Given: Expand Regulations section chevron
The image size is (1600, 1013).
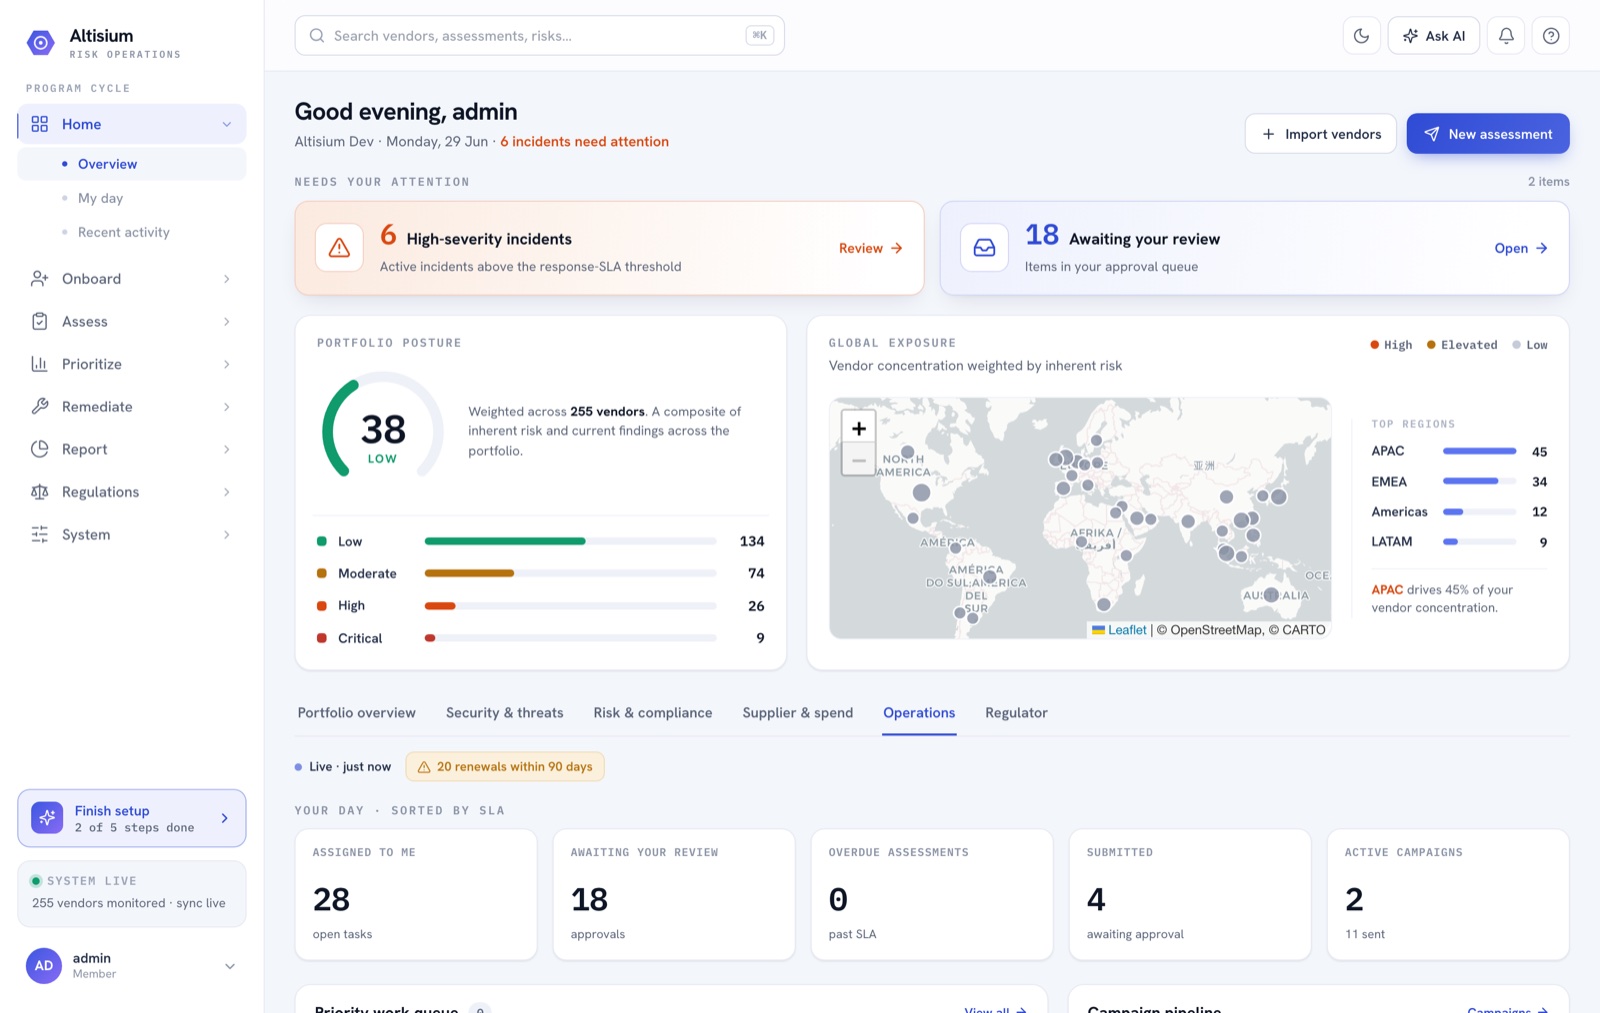Looking at the screenshot, I should tap(227, 492).
